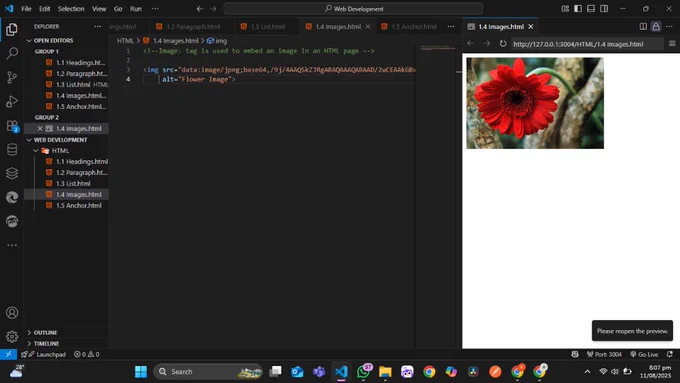Image resolution: width=680 pixels, height=383 pixels.
Task: Open the Windows Start menu
Action: click(141, 372)
